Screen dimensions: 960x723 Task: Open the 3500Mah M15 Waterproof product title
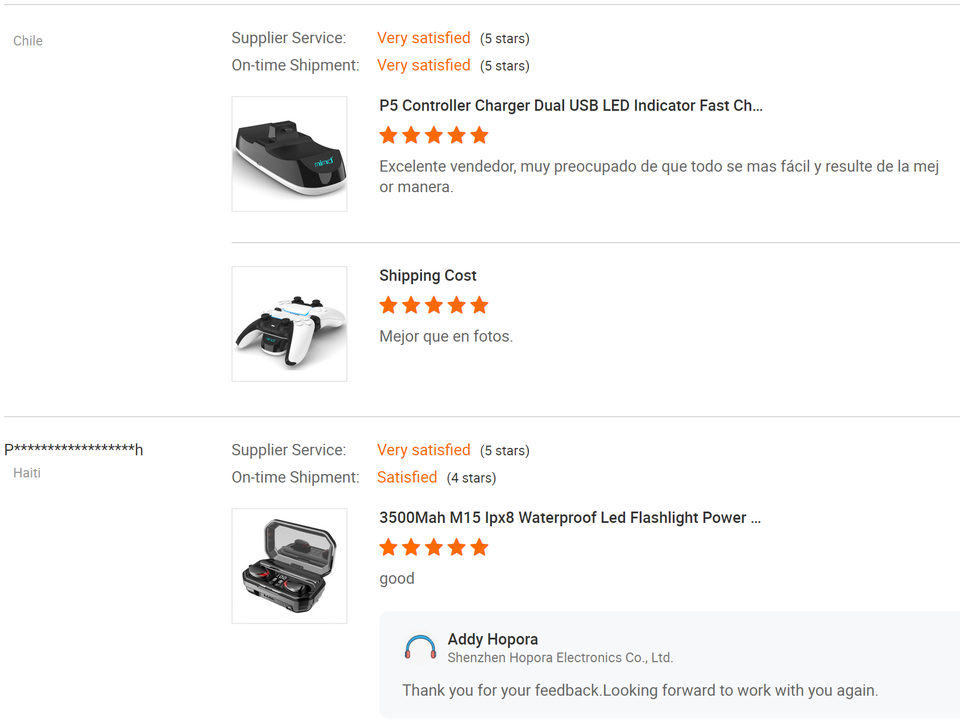pyautogui.click(x=570, y=518)
